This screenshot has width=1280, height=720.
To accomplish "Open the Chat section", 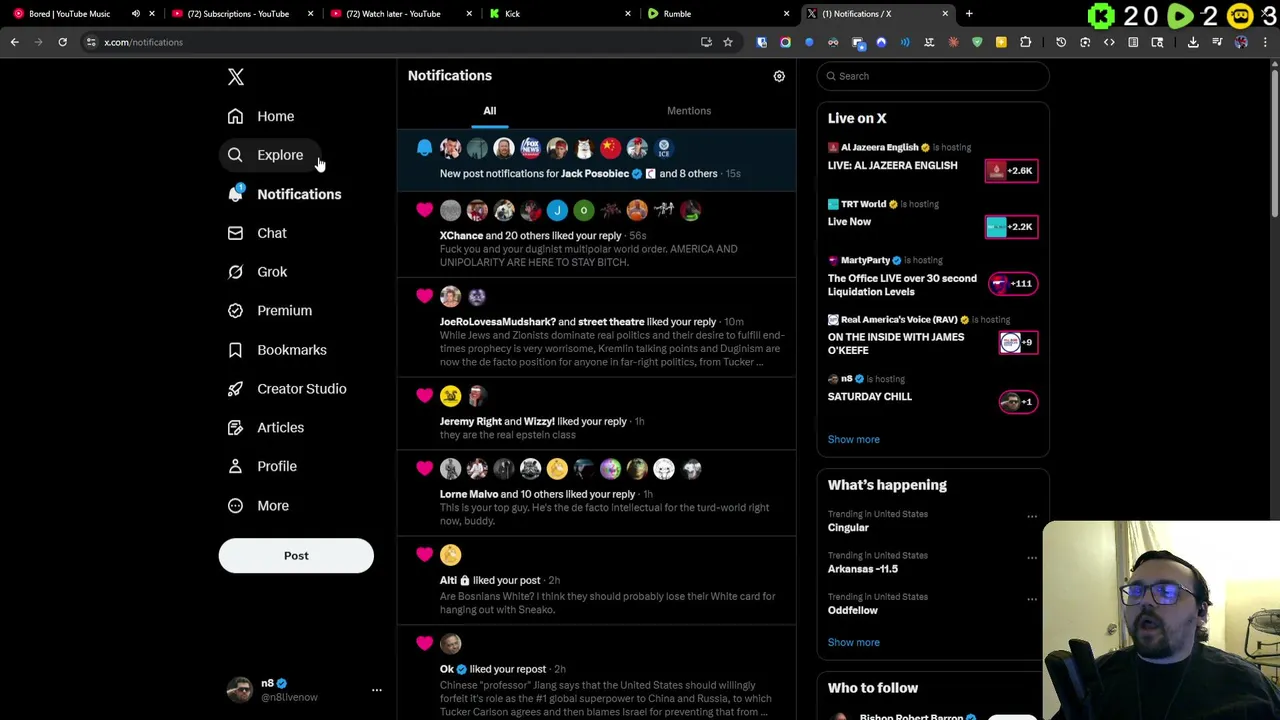I will tap(257, 233).
